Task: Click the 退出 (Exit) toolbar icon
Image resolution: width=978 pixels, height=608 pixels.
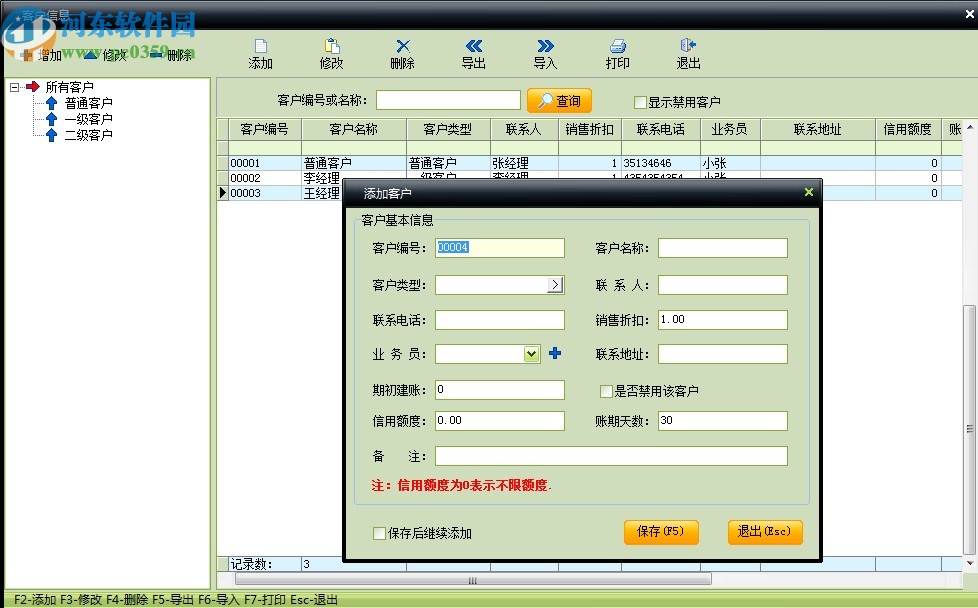Action: (687, 53)
